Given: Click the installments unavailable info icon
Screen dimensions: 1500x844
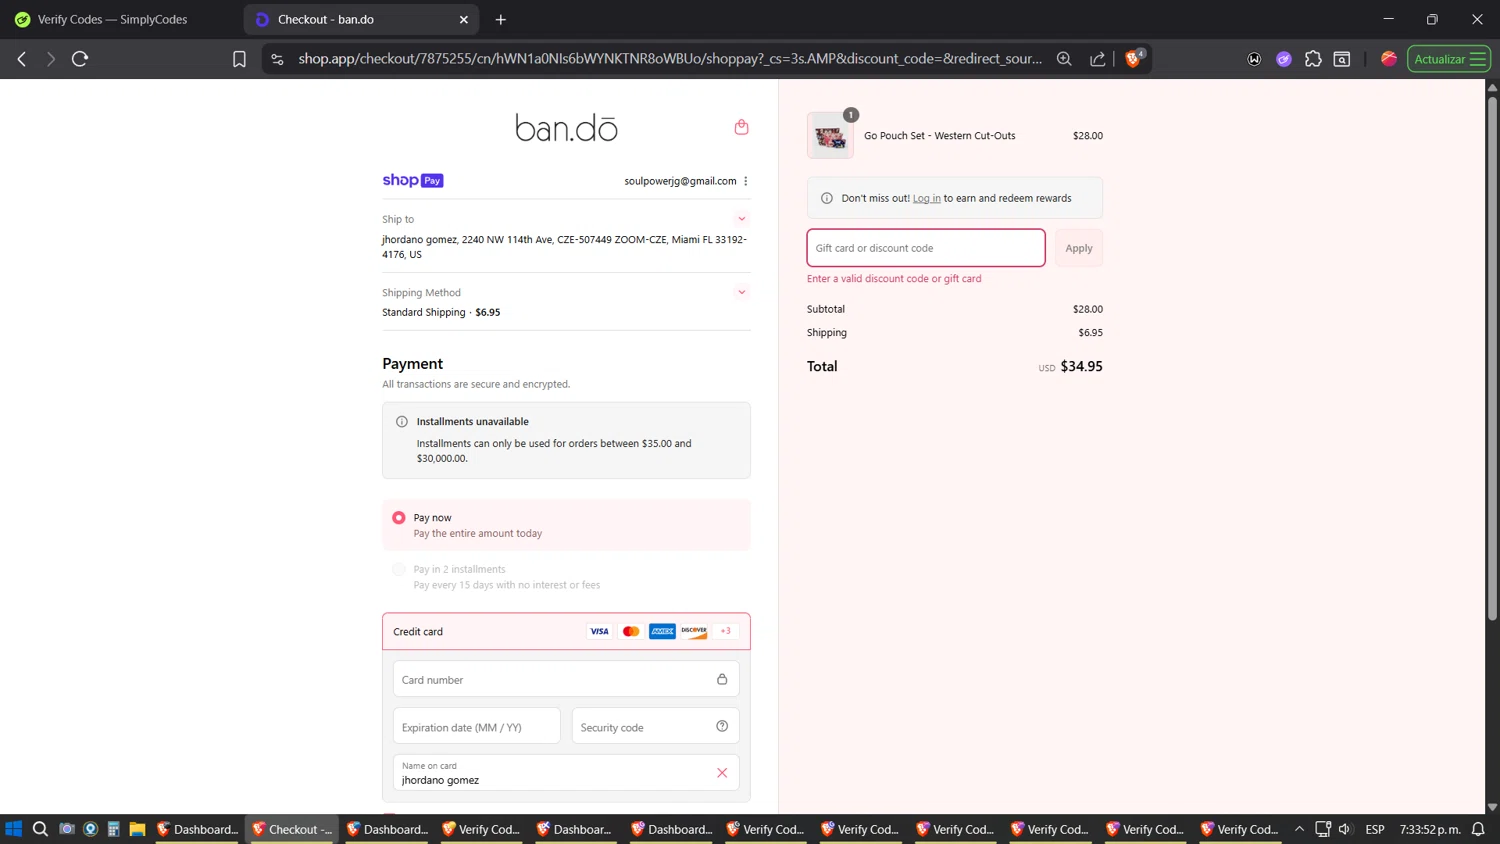Looking at the screenshot, I should pos(402,422).
